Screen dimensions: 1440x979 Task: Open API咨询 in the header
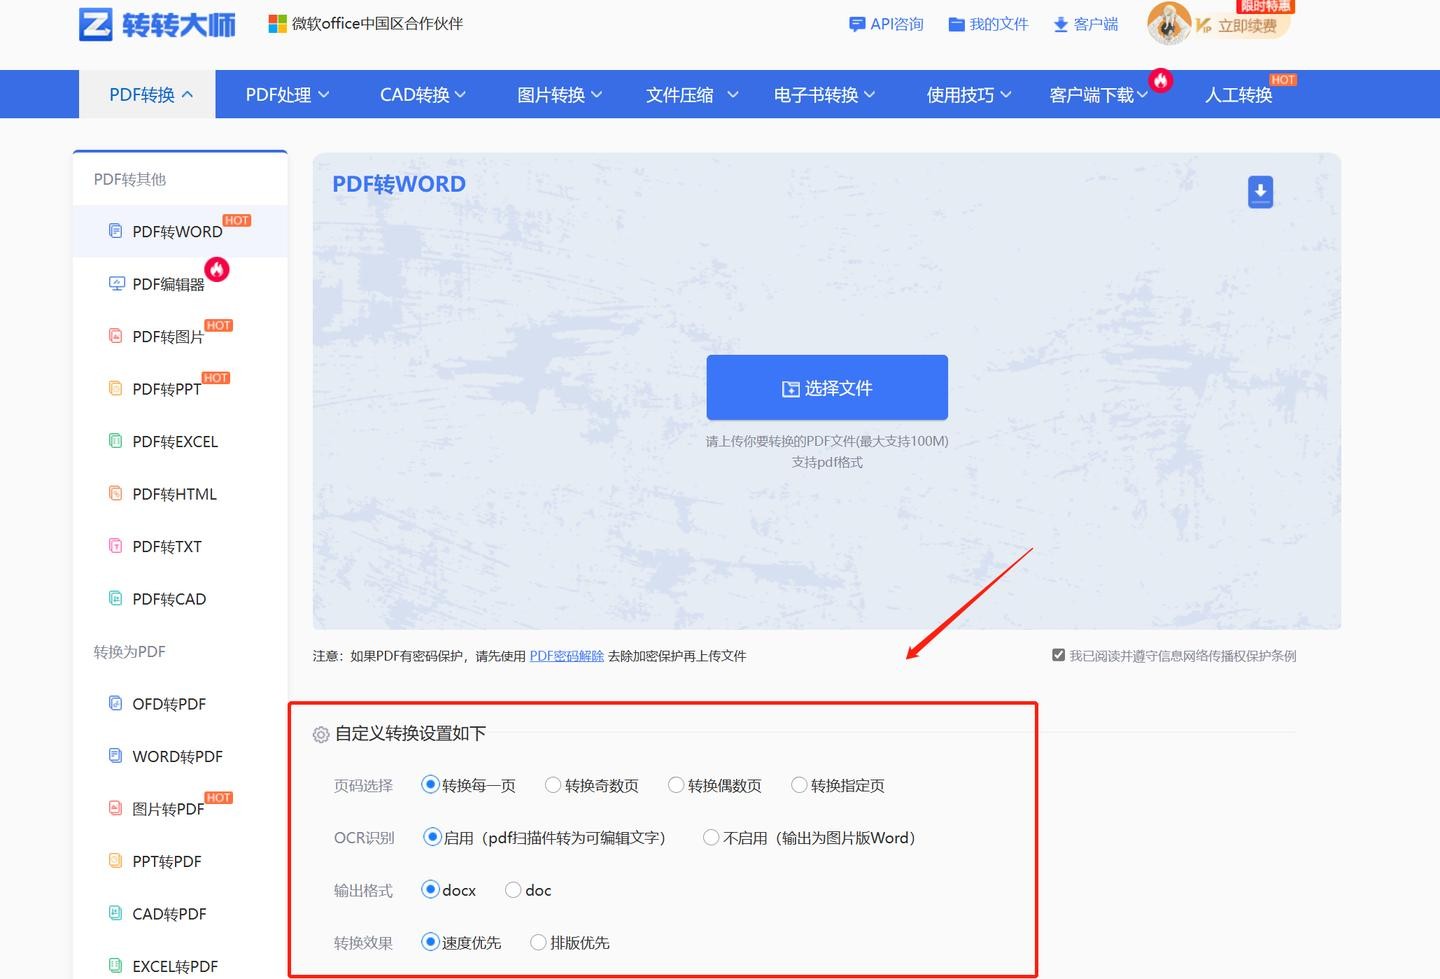point(886,24)
